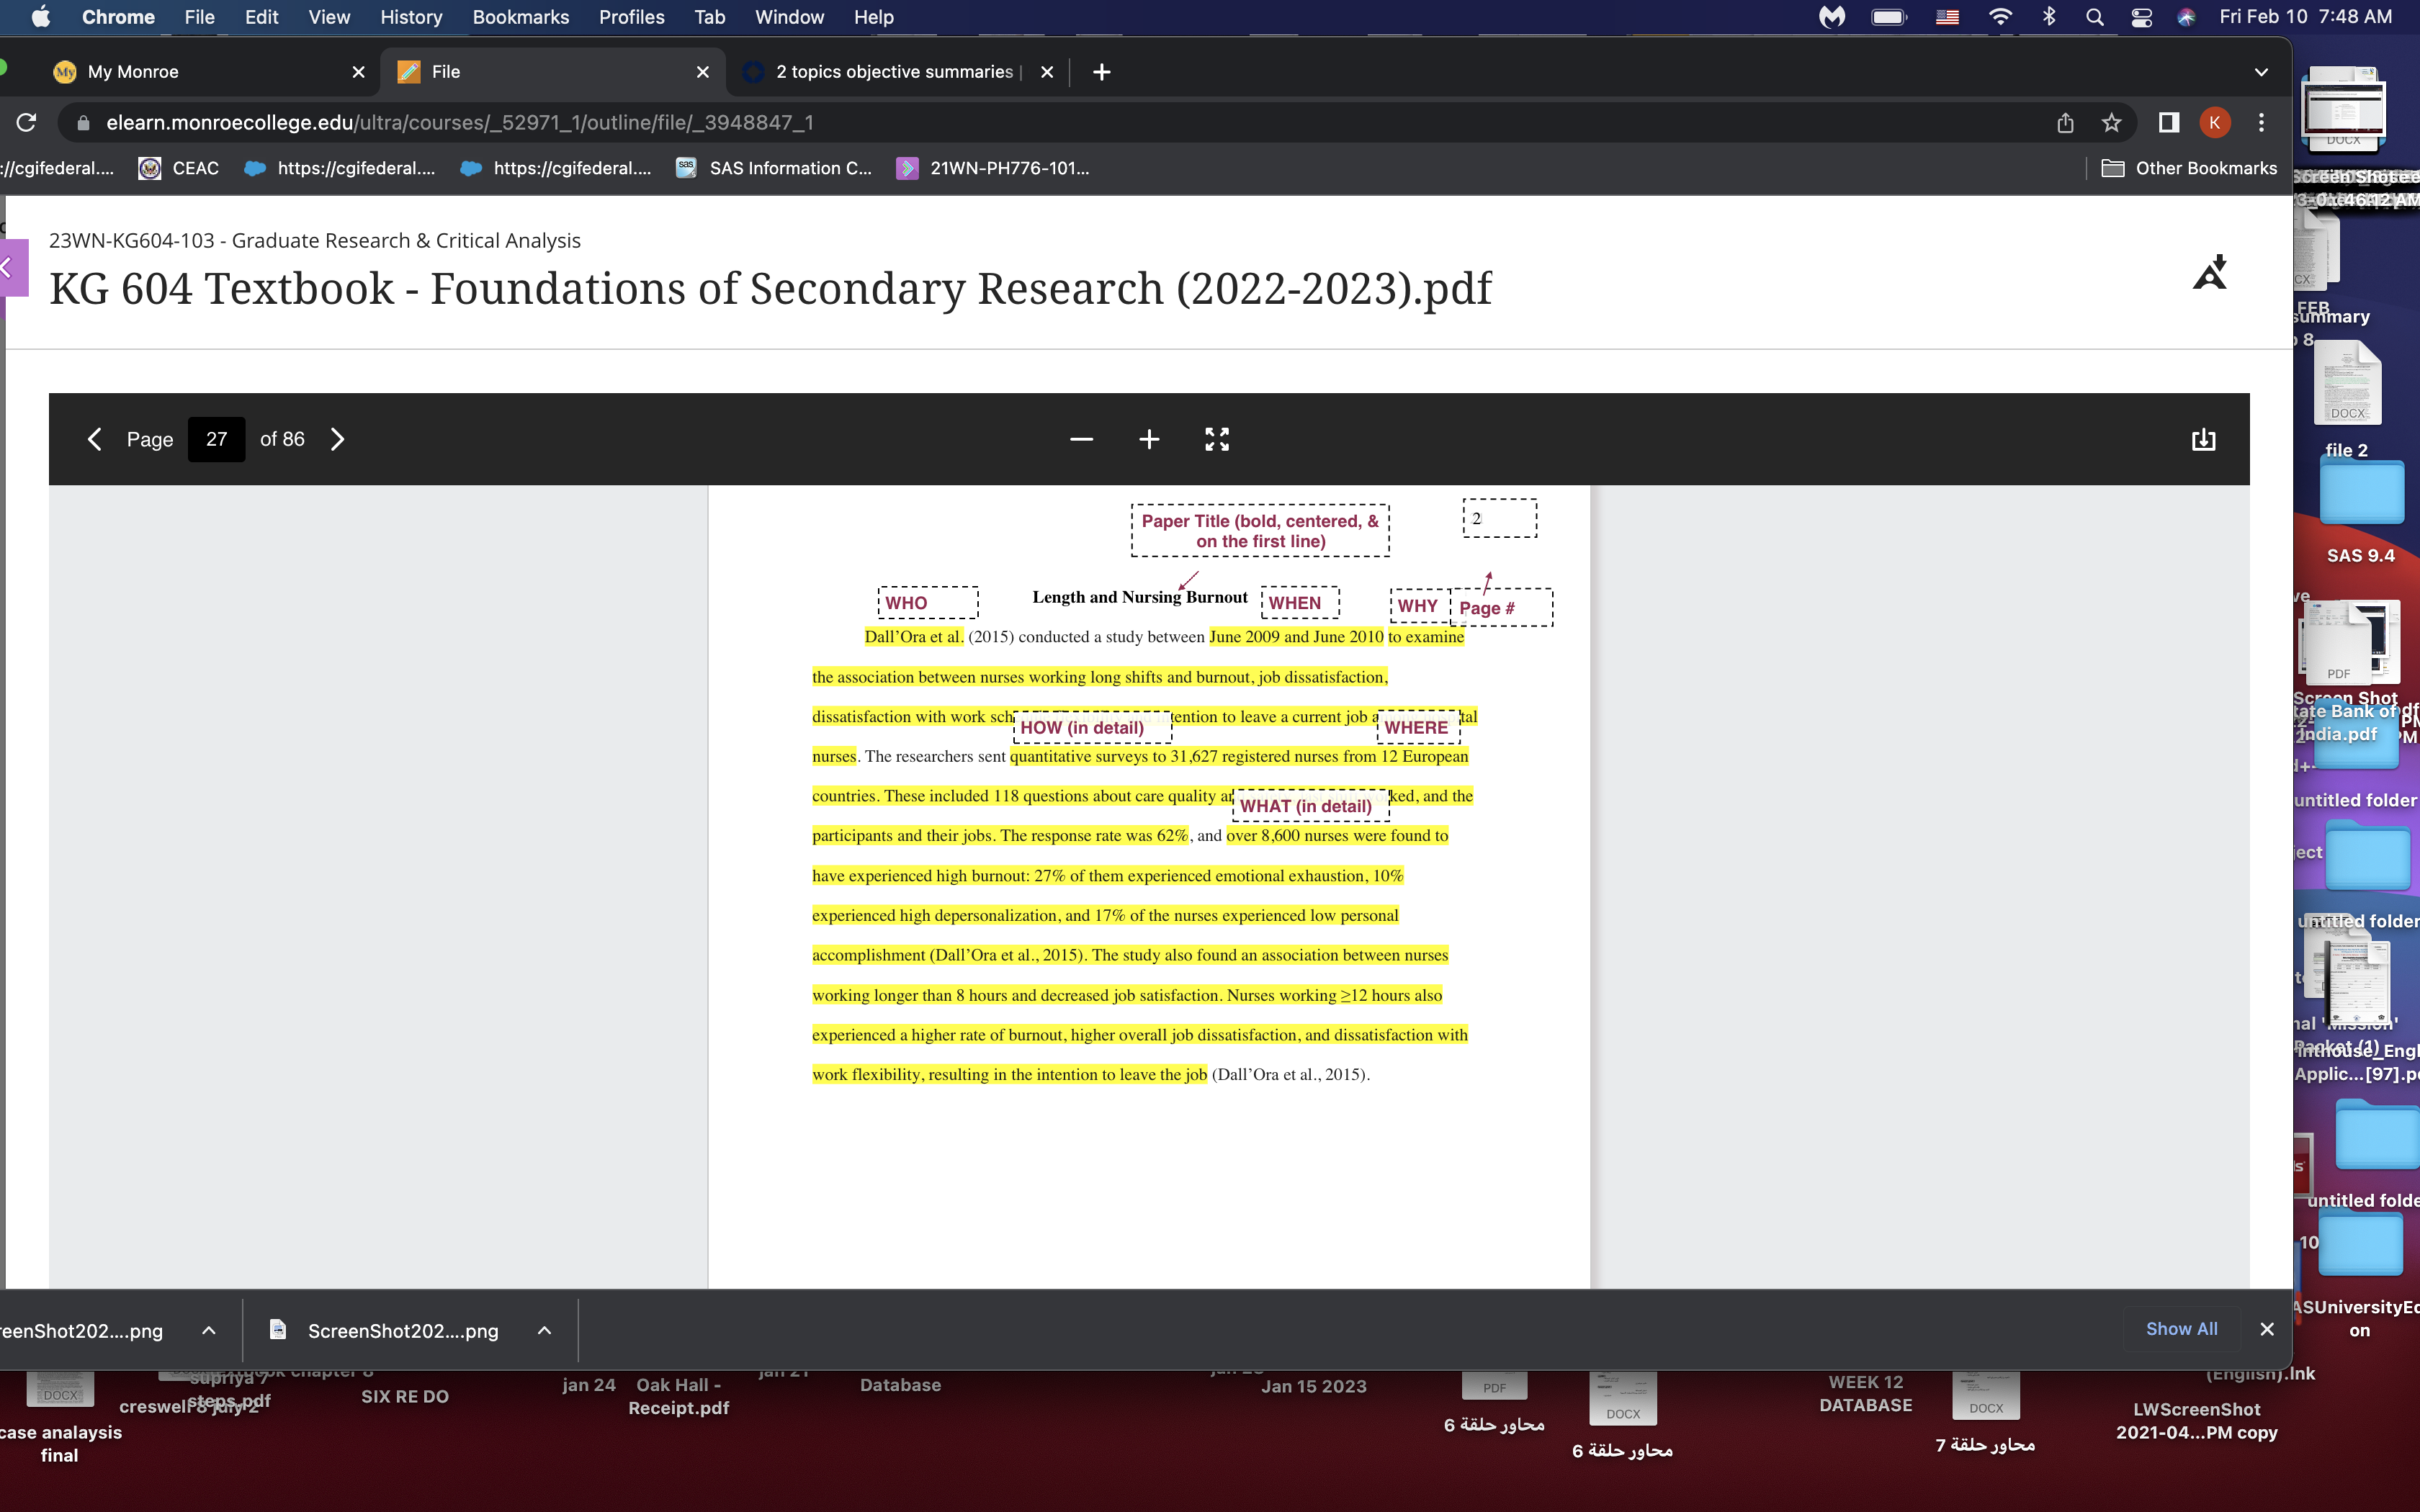2420x1512 pixels.
Task: Open the Ally alternative formats icon
Action: (2210, 272)
